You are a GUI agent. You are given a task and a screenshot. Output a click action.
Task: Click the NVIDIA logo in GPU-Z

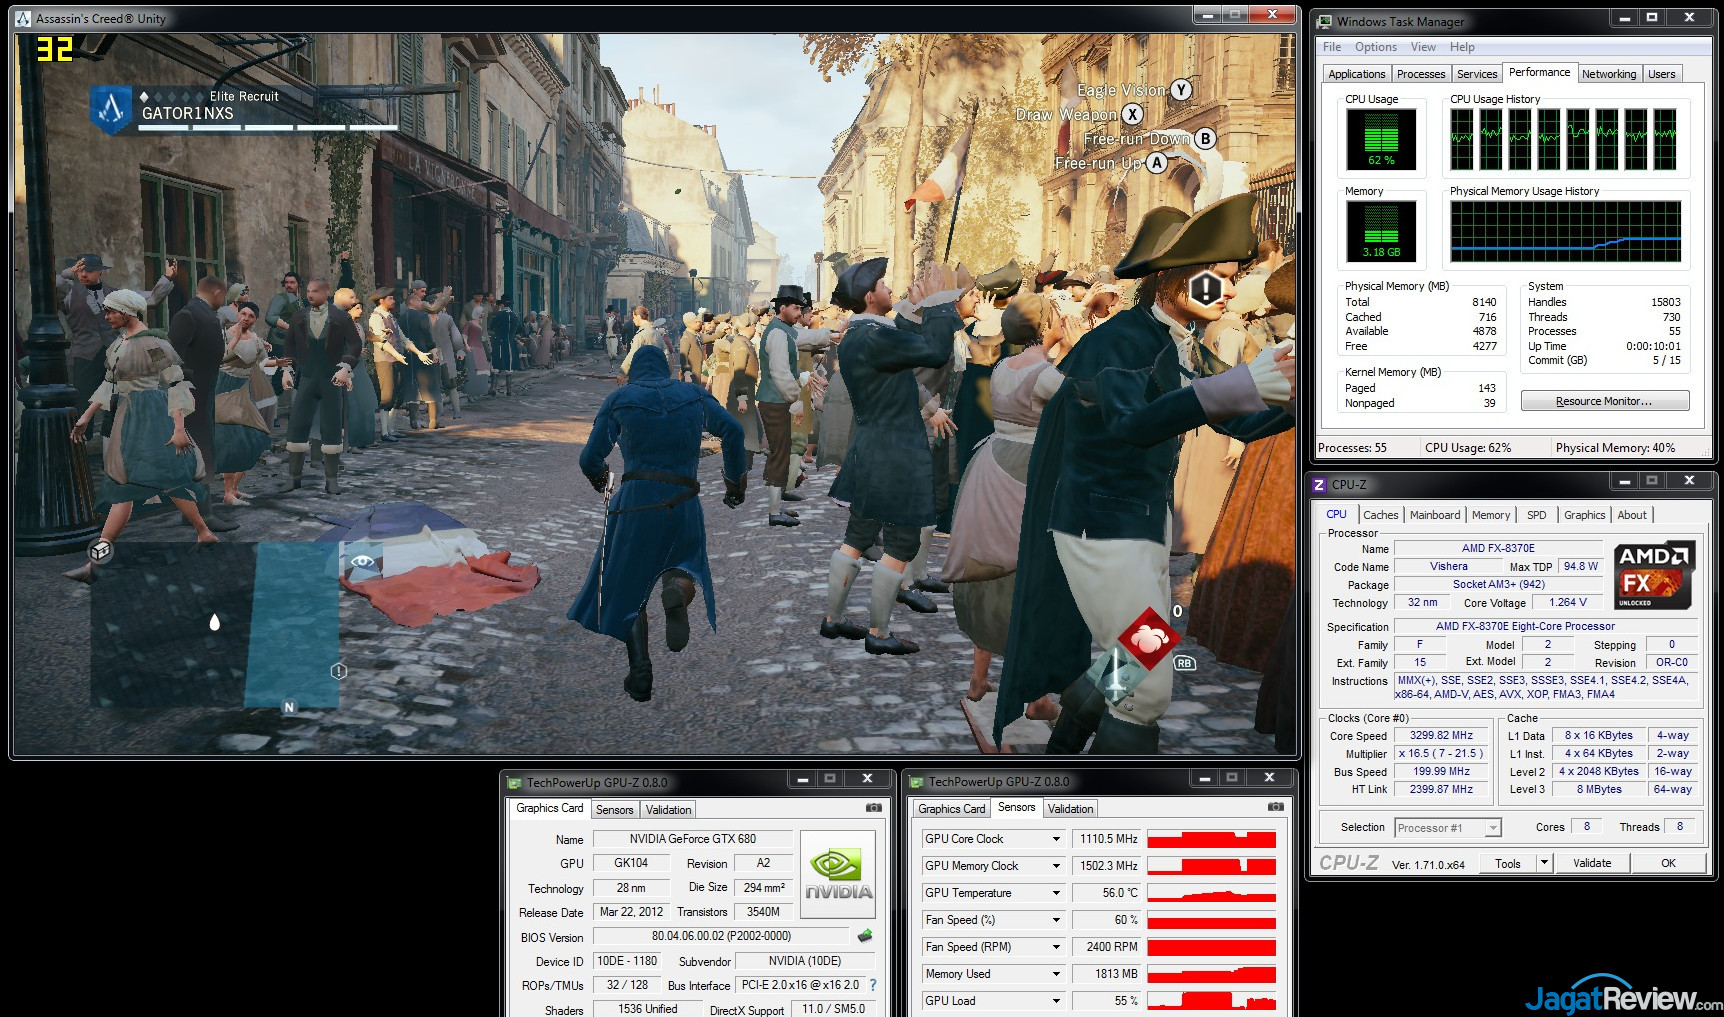tap(838, 874)
